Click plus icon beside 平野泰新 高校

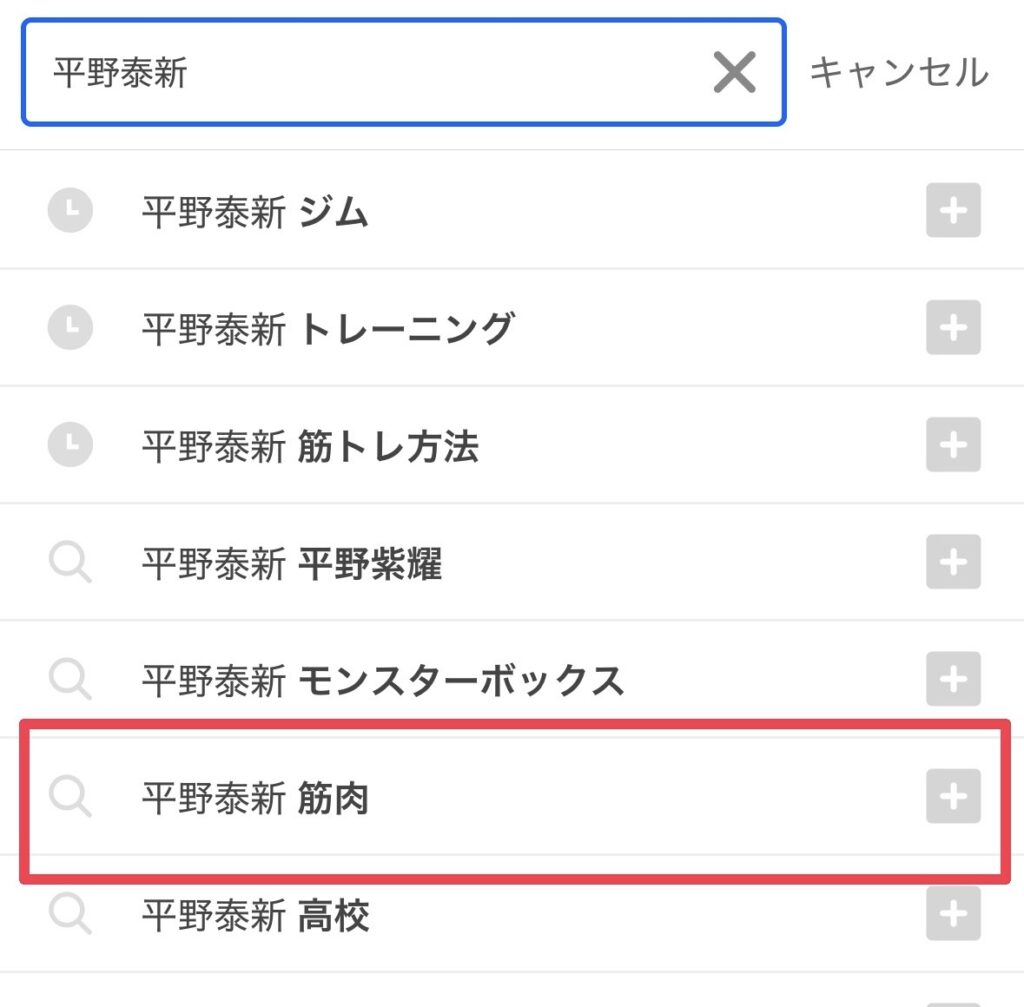pyautogui.click(x=953, y=914)
